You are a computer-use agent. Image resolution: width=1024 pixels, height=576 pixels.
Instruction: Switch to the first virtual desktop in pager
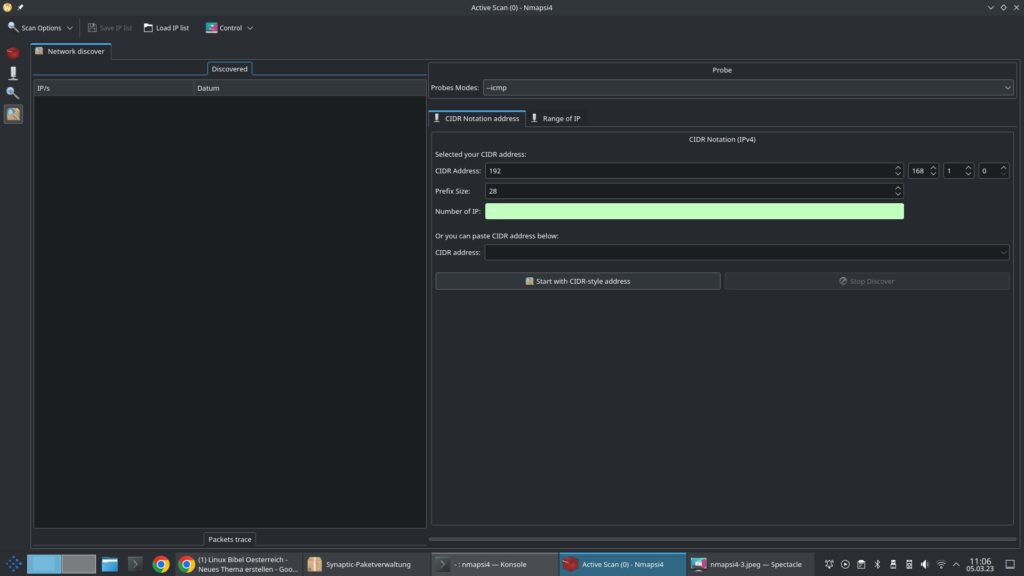coord(44,564)
